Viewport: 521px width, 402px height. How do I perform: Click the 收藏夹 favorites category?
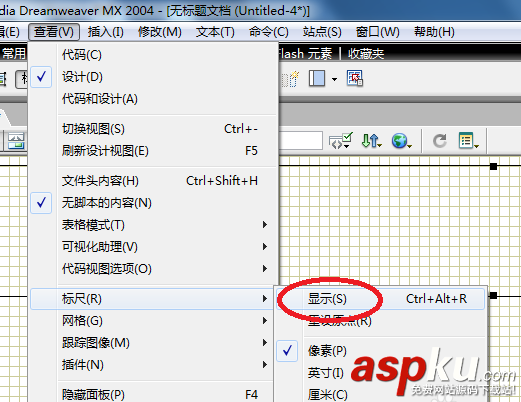point(366,54)
